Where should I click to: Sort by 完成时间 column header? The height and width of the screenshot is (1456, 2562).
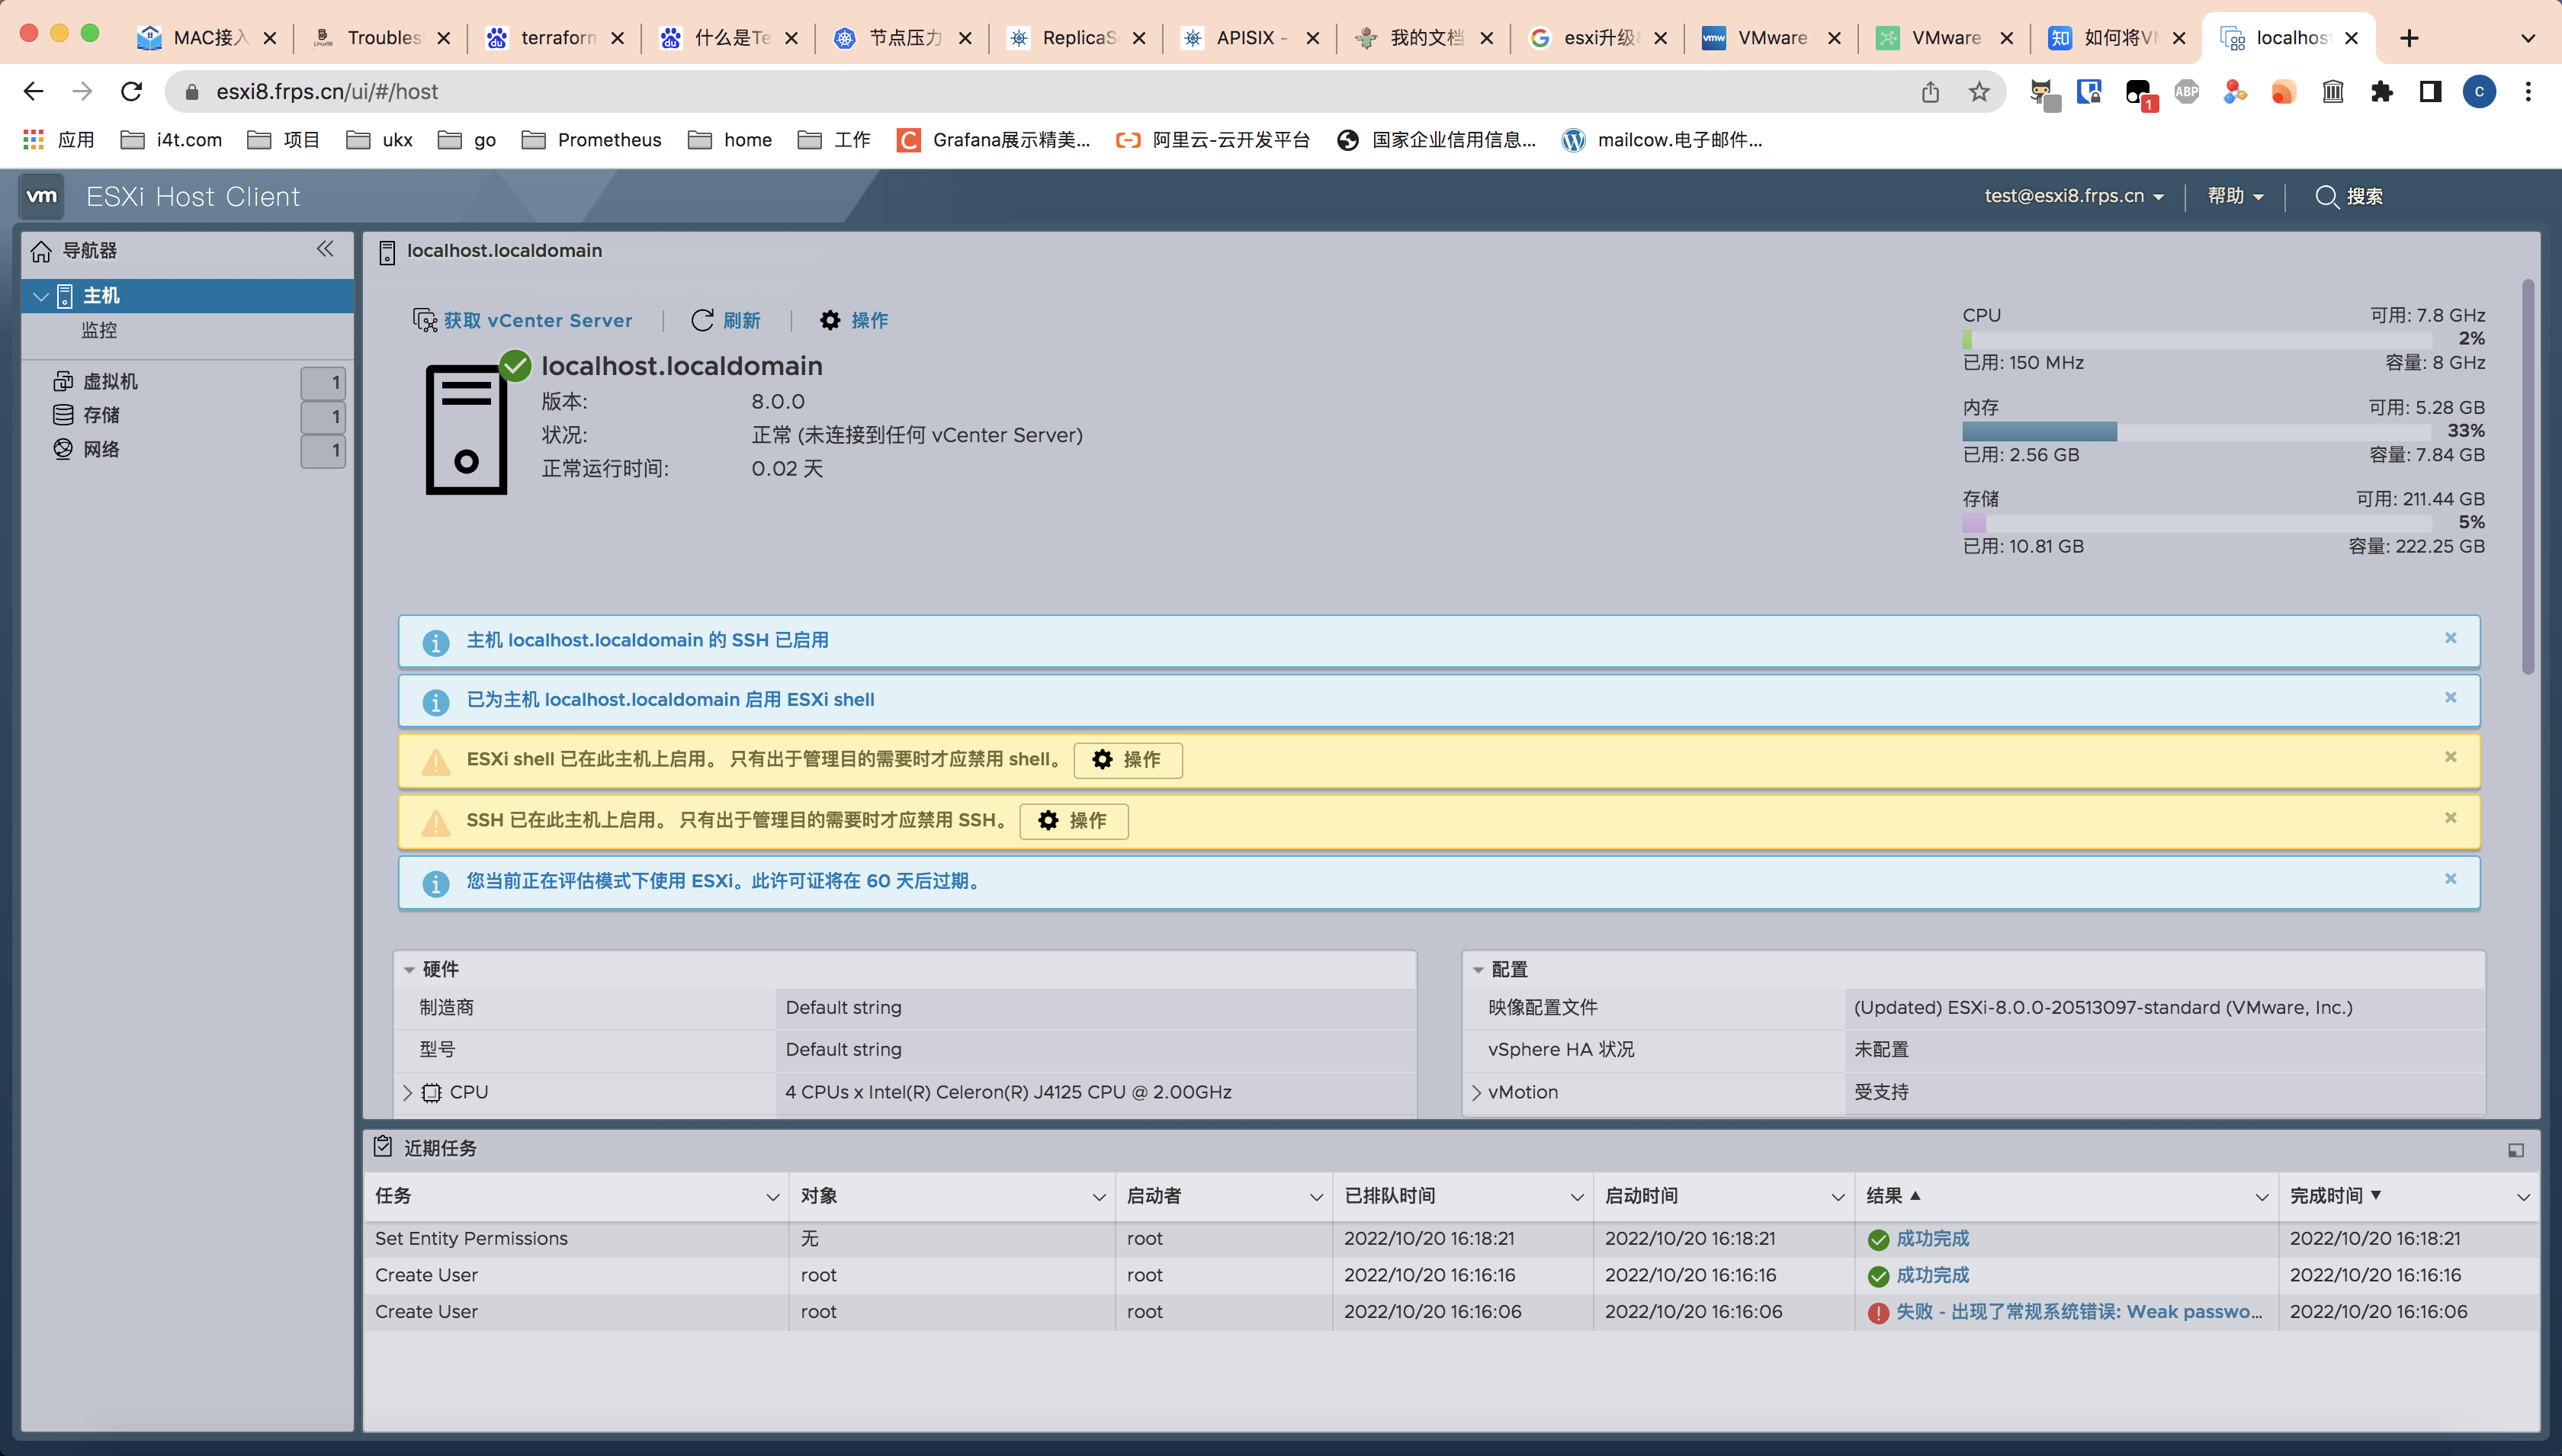[2327, 1196]
